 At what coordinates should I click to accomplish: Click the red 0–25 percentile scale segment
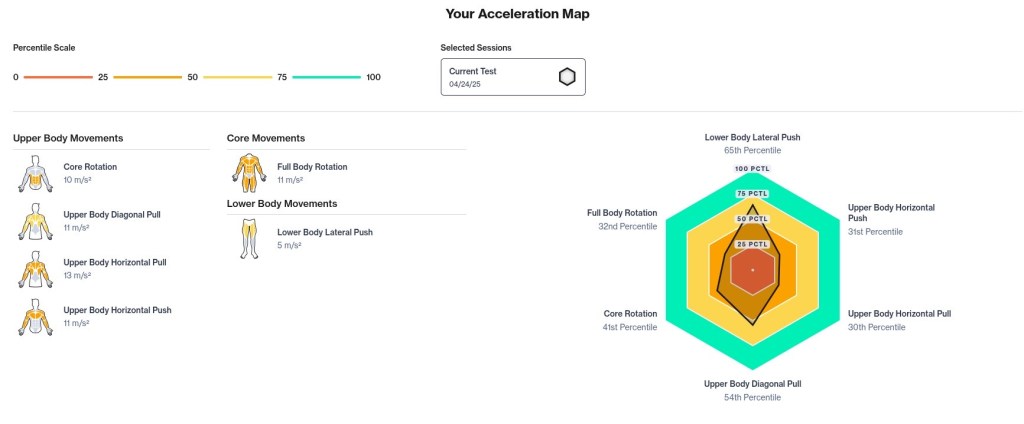(56, 77)
